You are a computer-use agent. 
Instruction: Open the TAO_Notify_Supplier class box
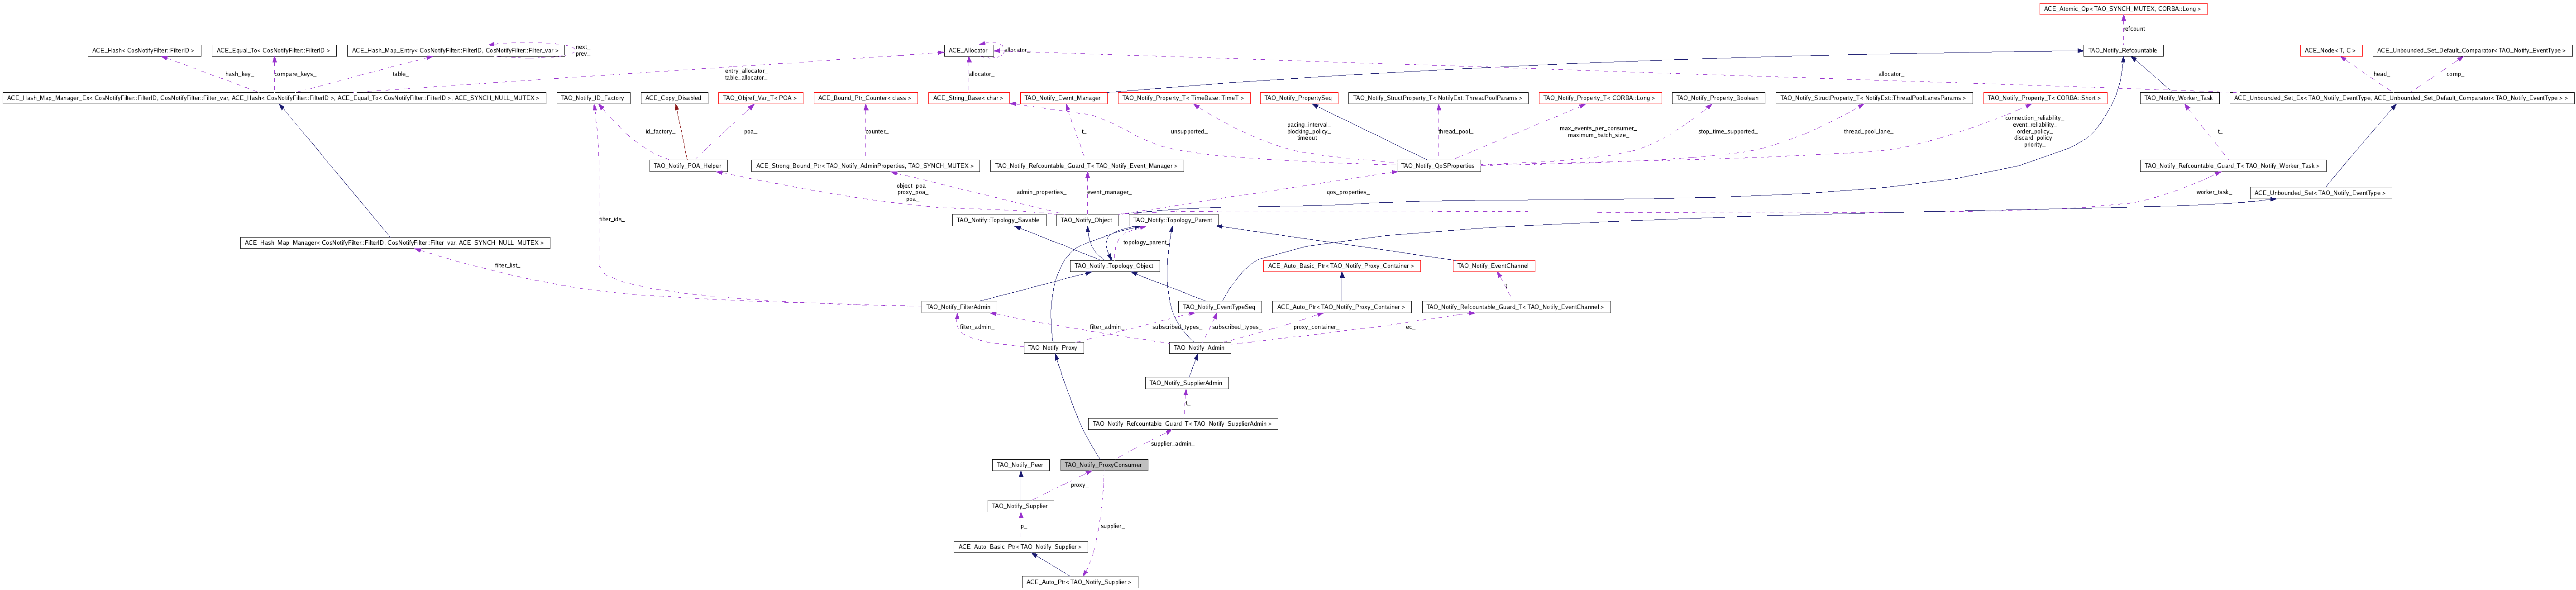pos(1020,506)
